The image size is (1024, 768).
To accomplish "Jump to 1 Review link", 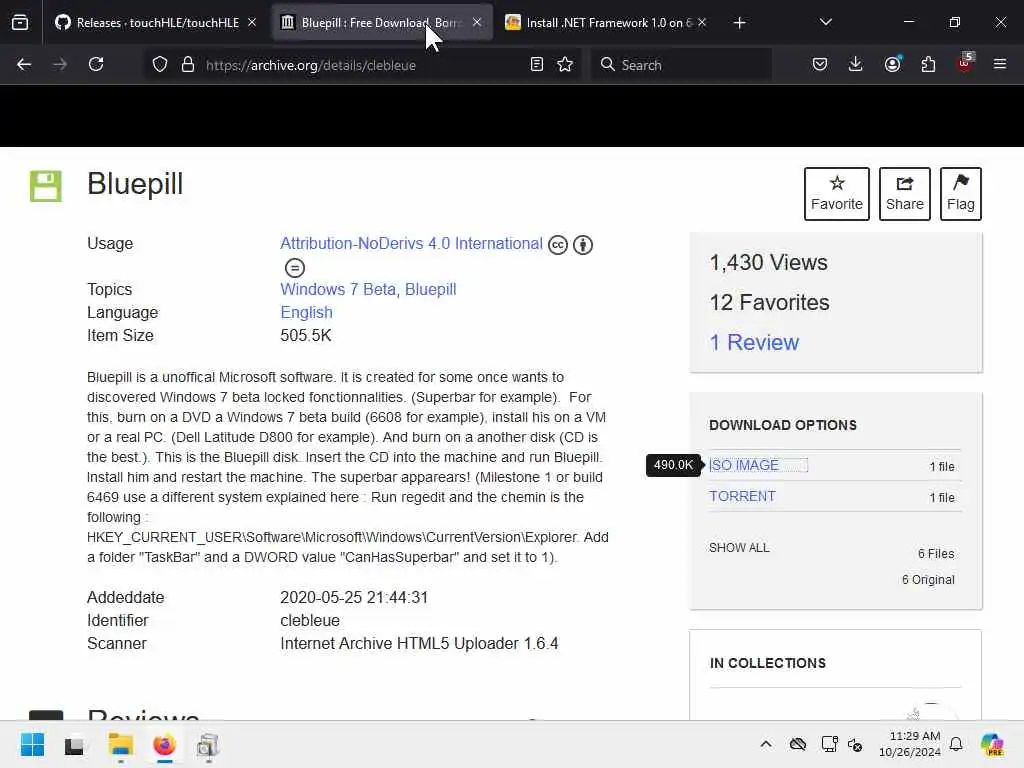I will pos(754,342).
